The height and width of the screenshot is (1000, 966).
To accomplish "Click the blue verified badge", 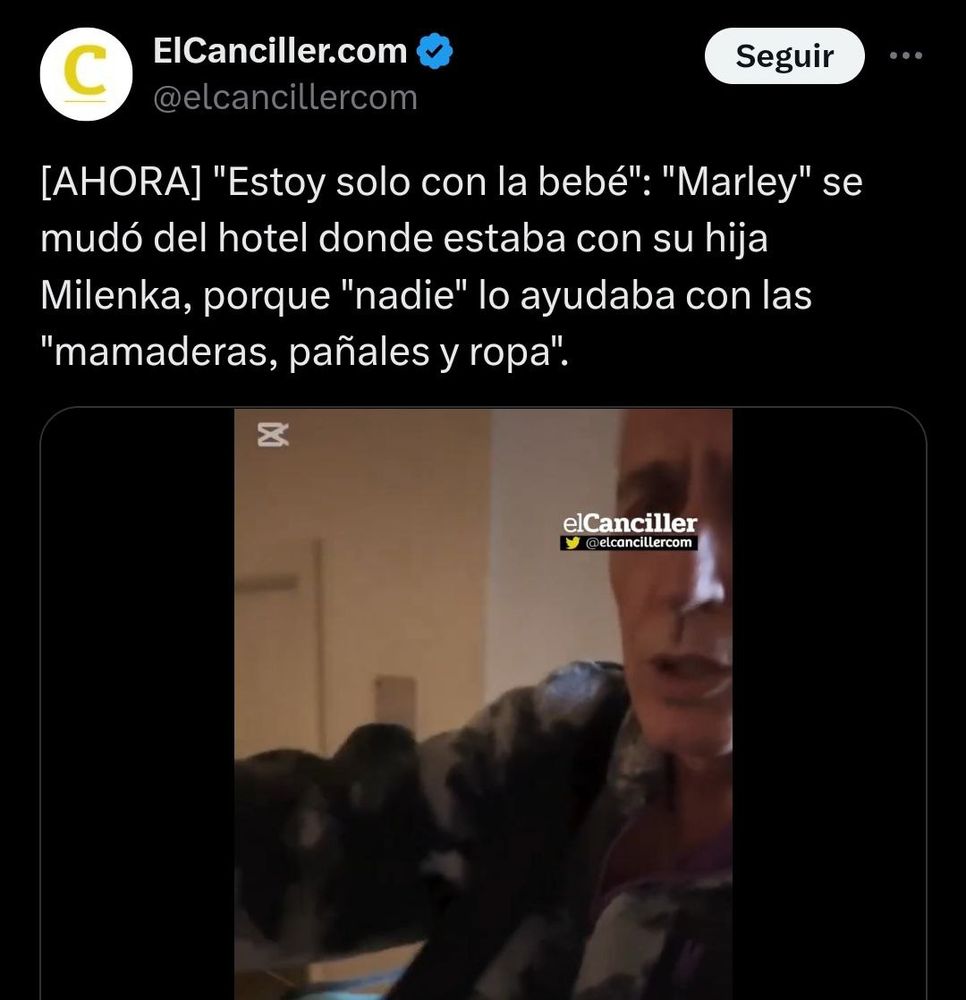I will [435, 52].
